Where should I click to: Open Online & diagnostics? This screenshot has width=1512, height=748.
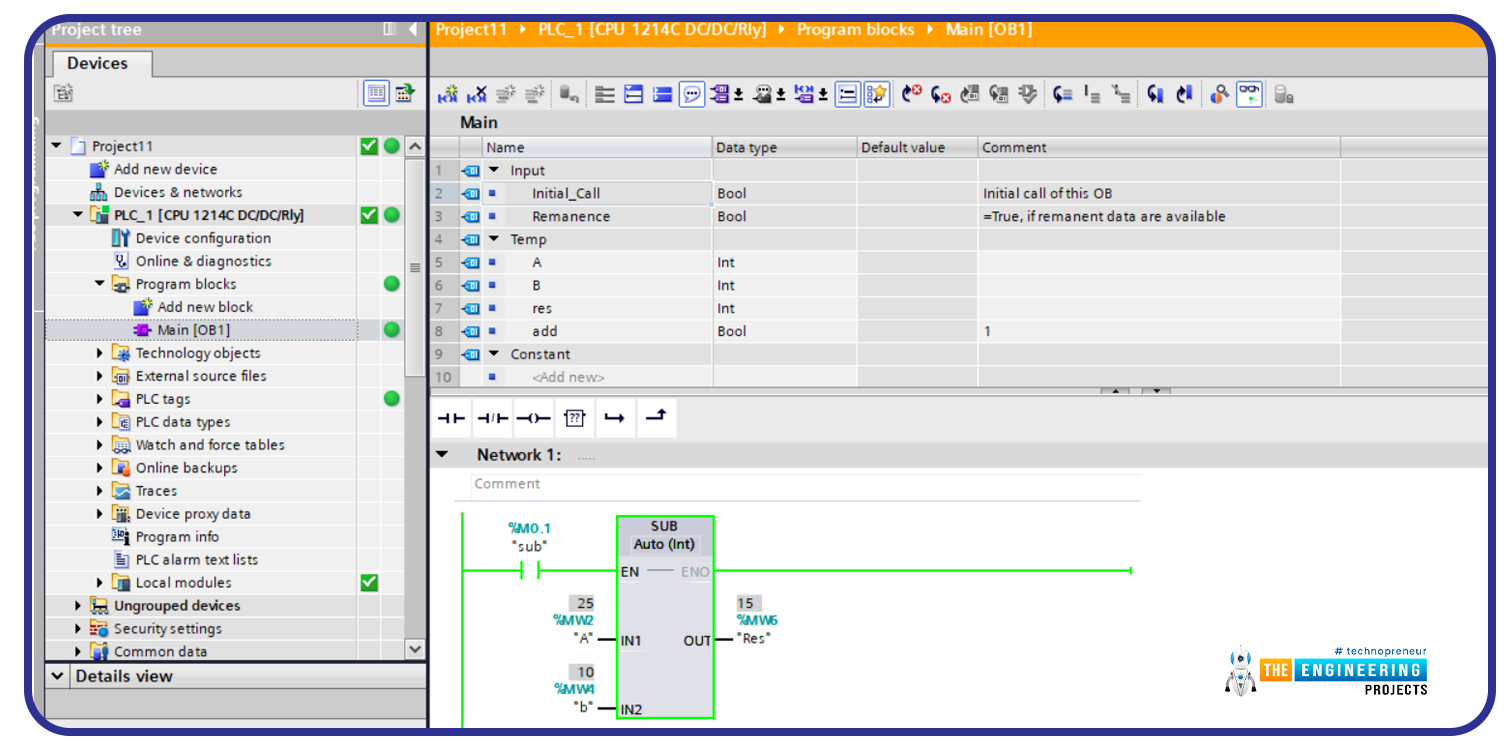tap(203, 261)
